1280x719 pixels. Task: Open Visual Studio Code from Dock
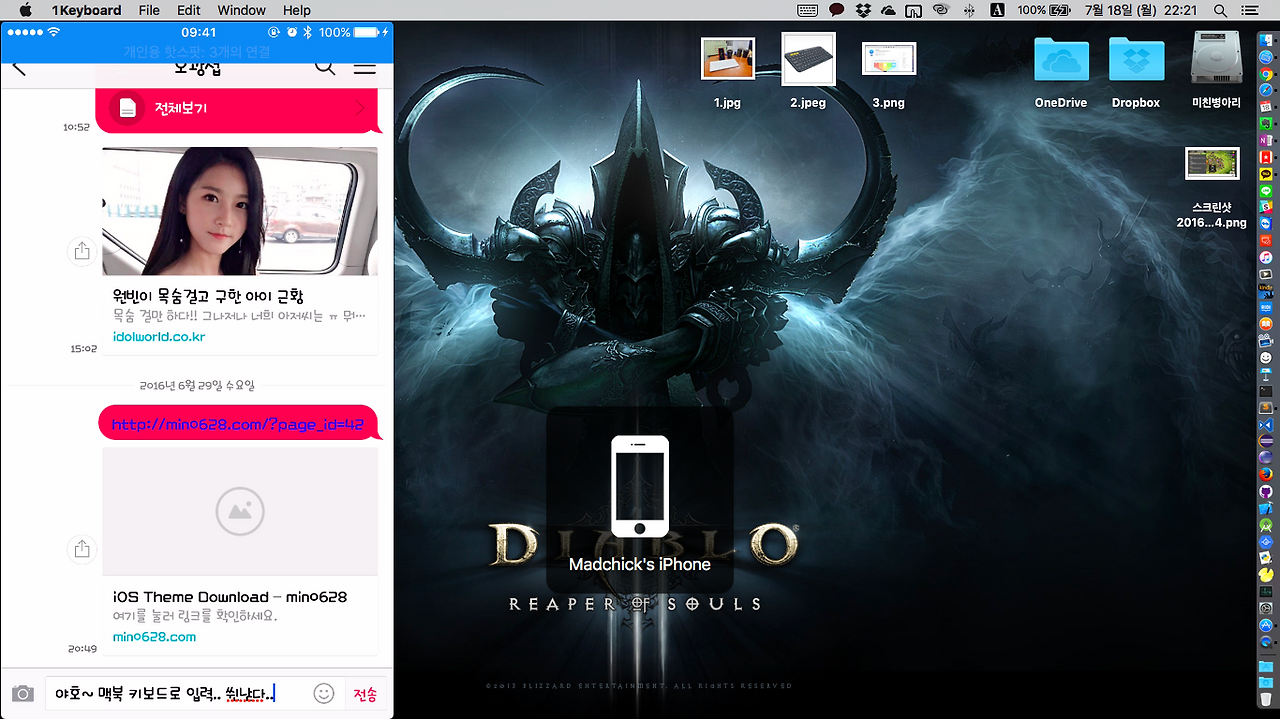click(1264, 425)
